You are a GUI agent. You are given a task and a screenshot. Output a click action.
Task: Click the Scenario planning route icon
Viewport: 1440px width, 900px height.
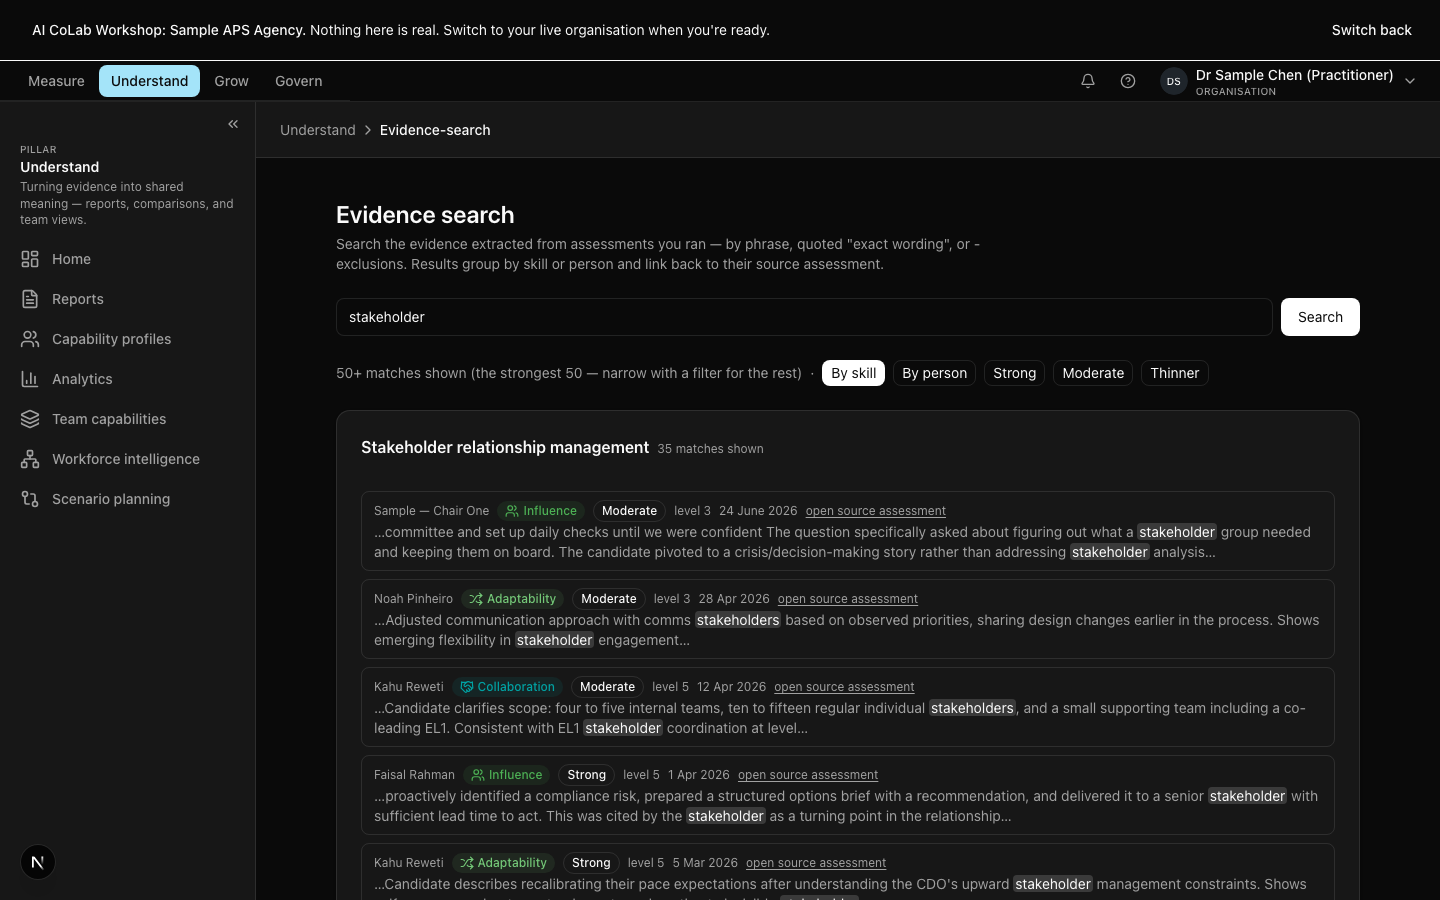30,499
